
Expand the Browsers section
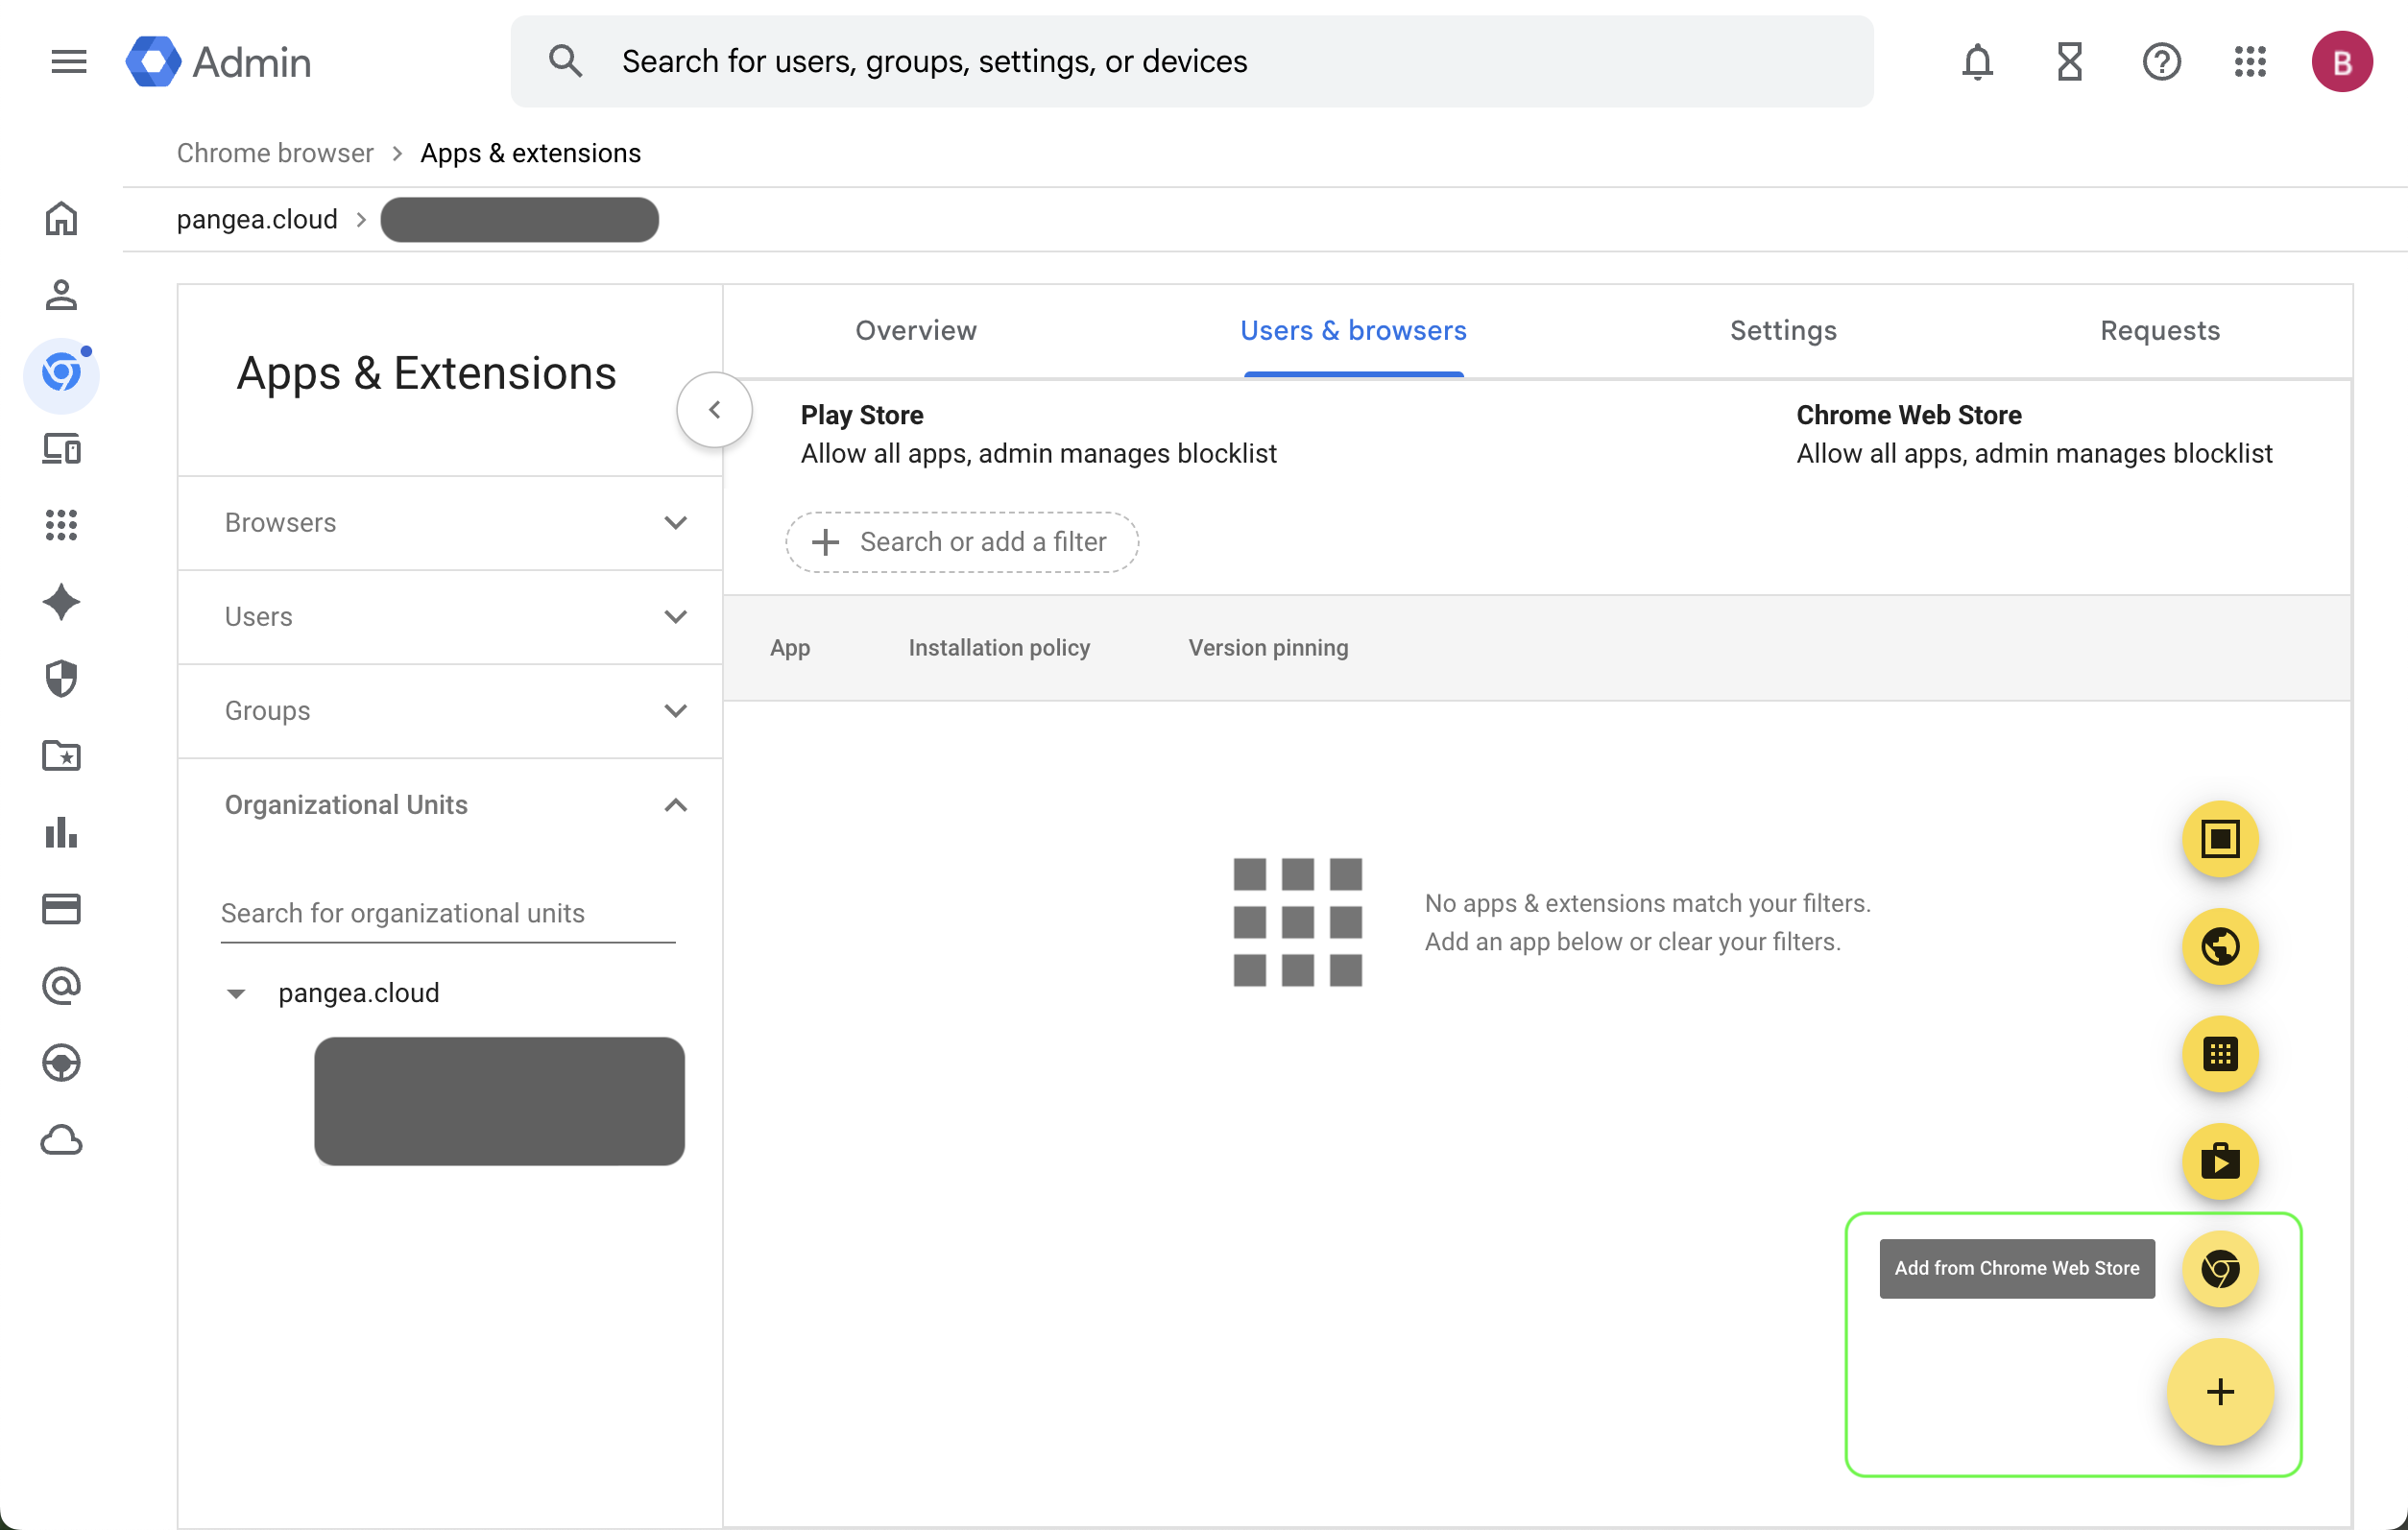pos(450,523)
